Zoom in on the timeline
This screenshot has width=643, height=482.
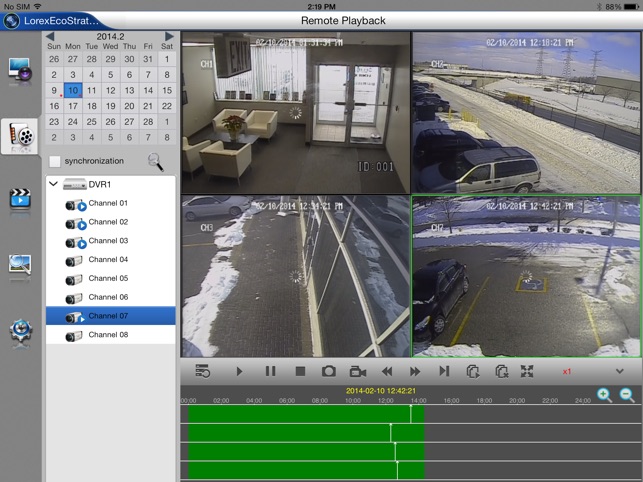click(x=604, y=396)
